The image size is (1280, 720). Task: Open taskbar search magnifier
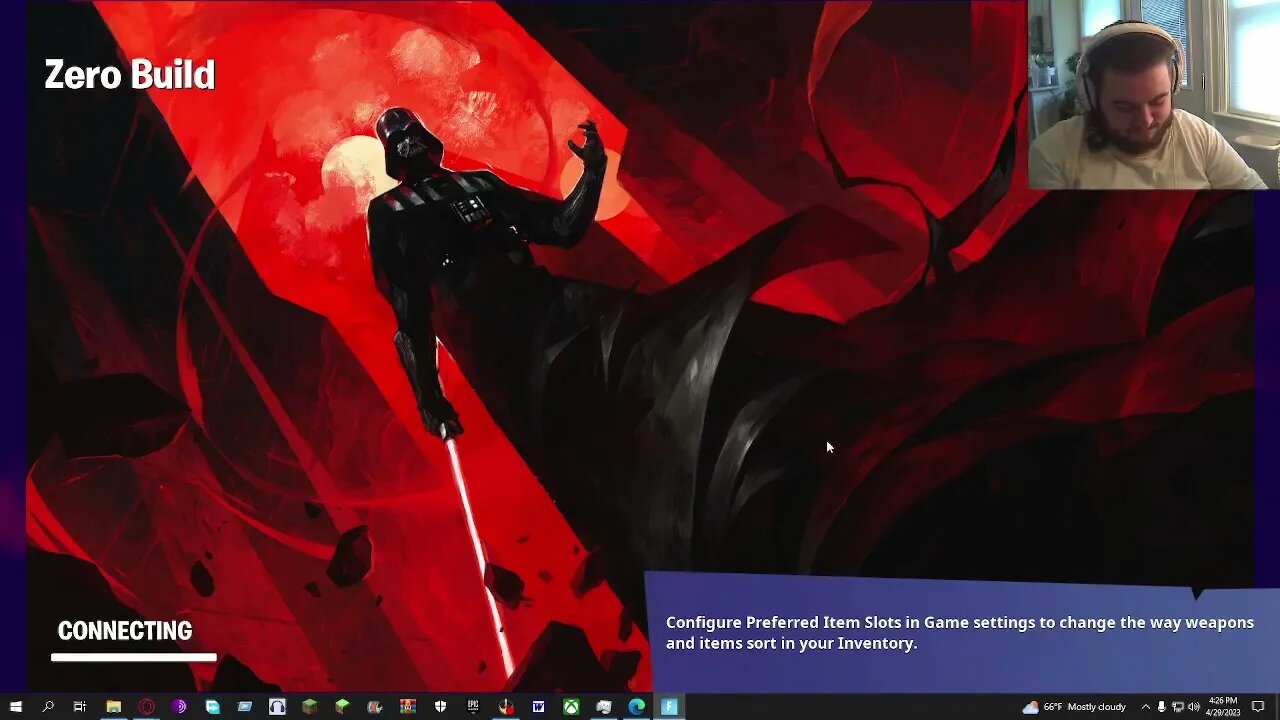pos(48,707)
